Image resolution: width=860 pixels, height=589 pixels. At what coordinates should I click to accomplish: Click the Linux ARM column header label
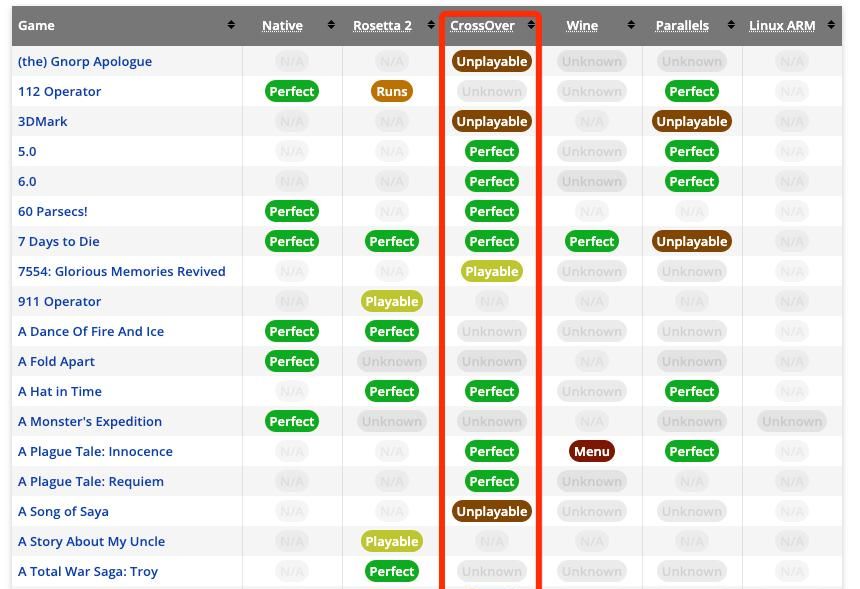click(782, 25)
